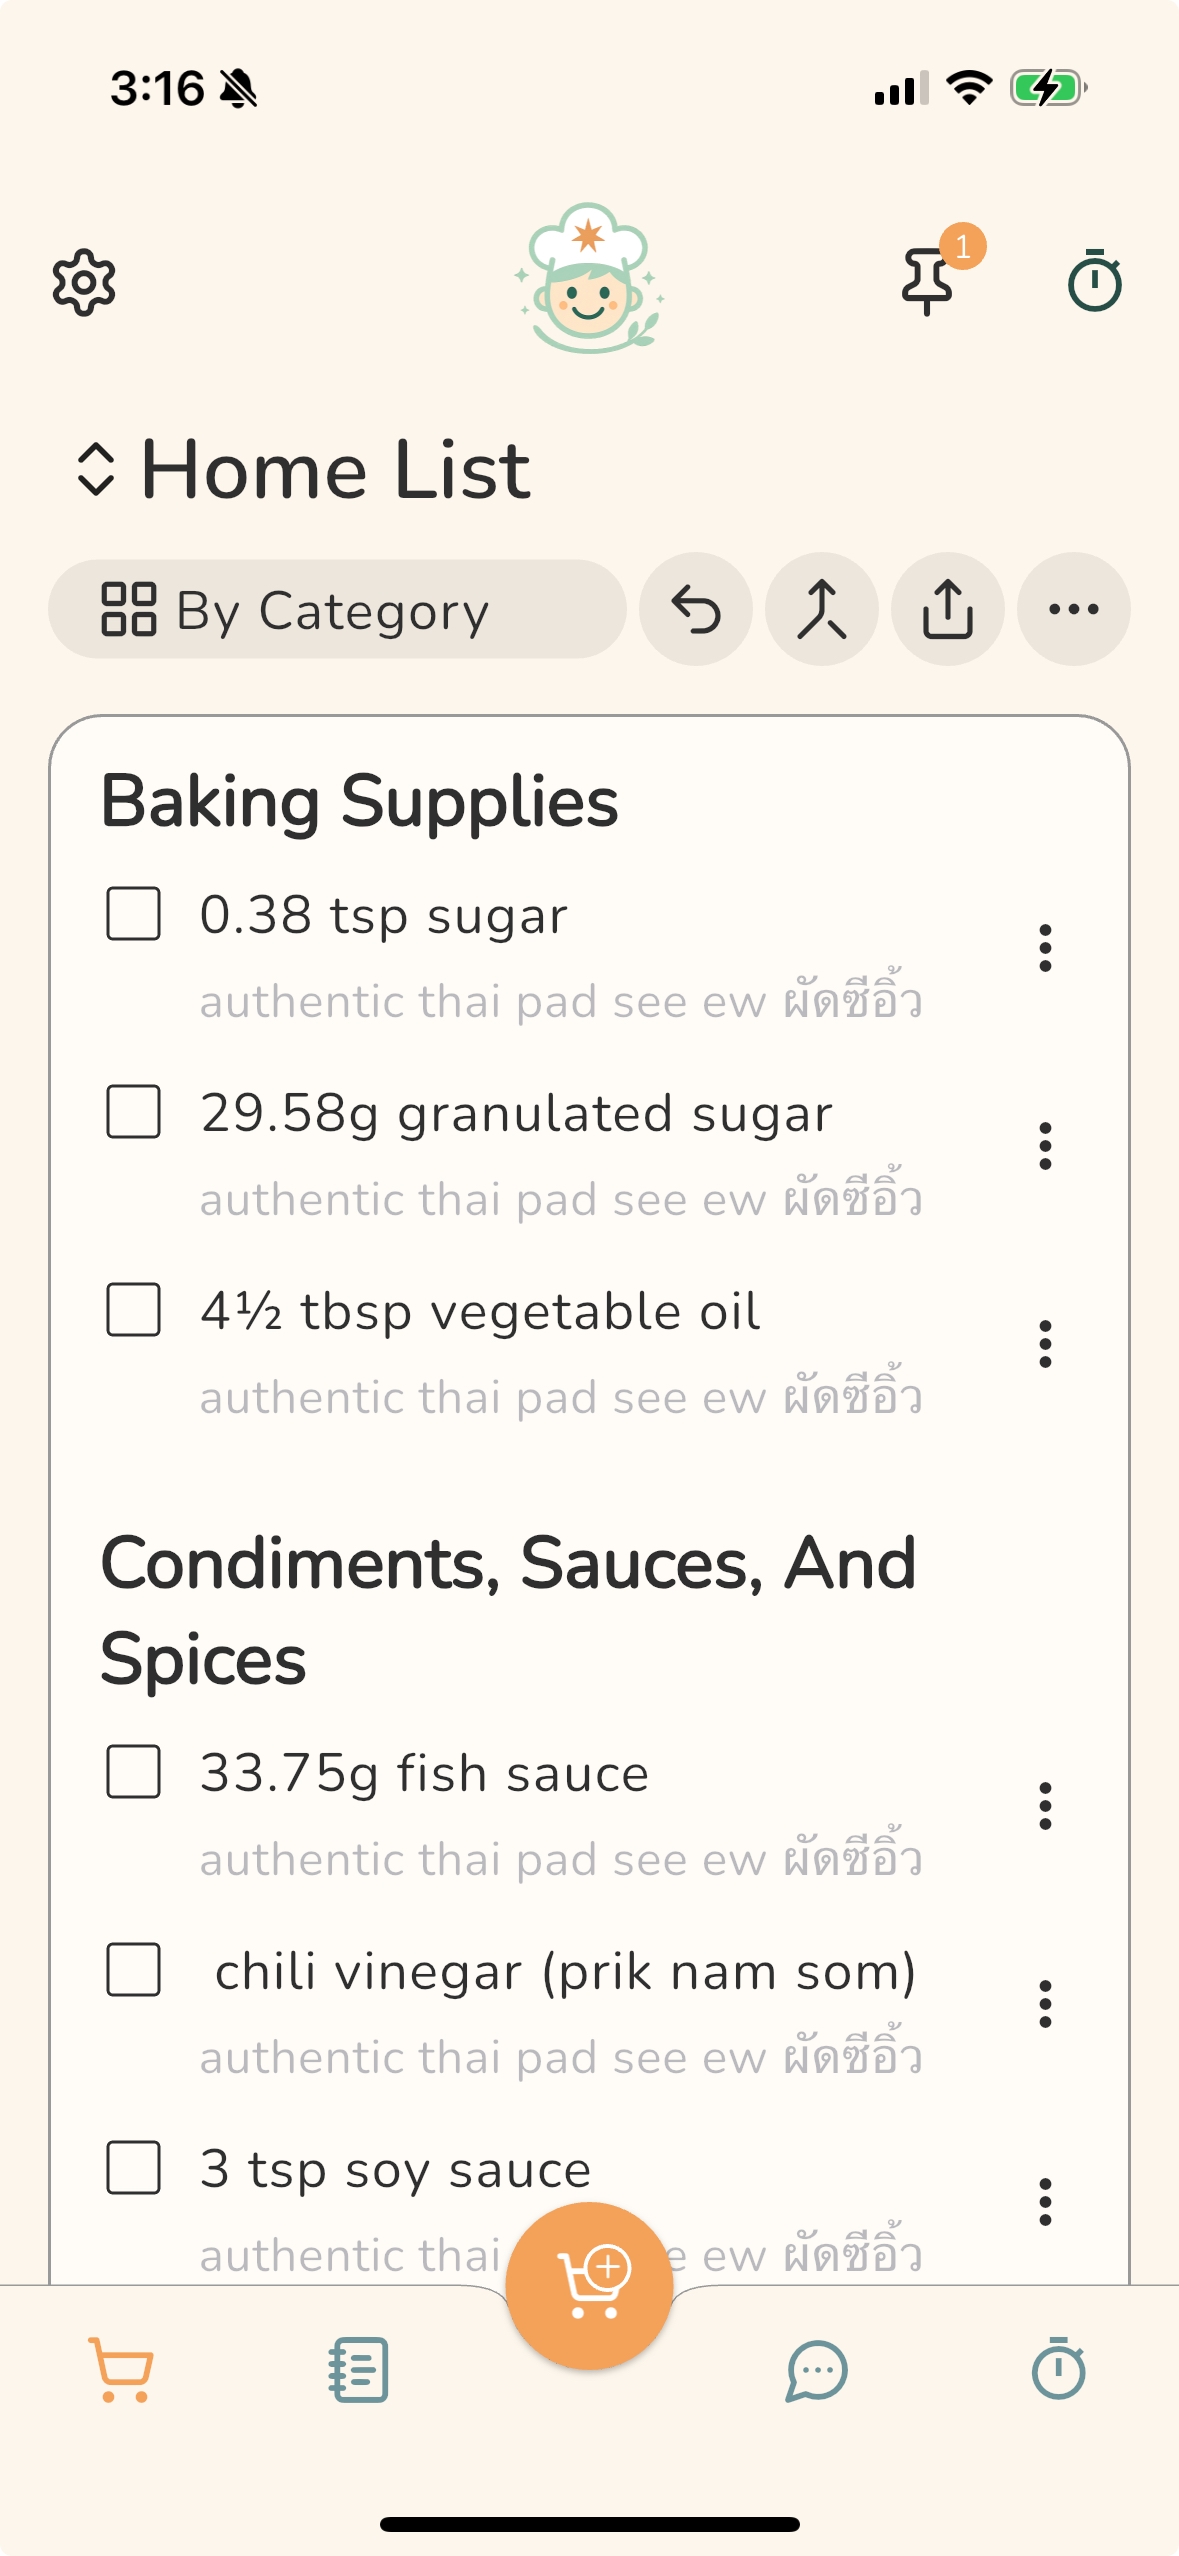Open the chat assistant tab

[817, 2369]
